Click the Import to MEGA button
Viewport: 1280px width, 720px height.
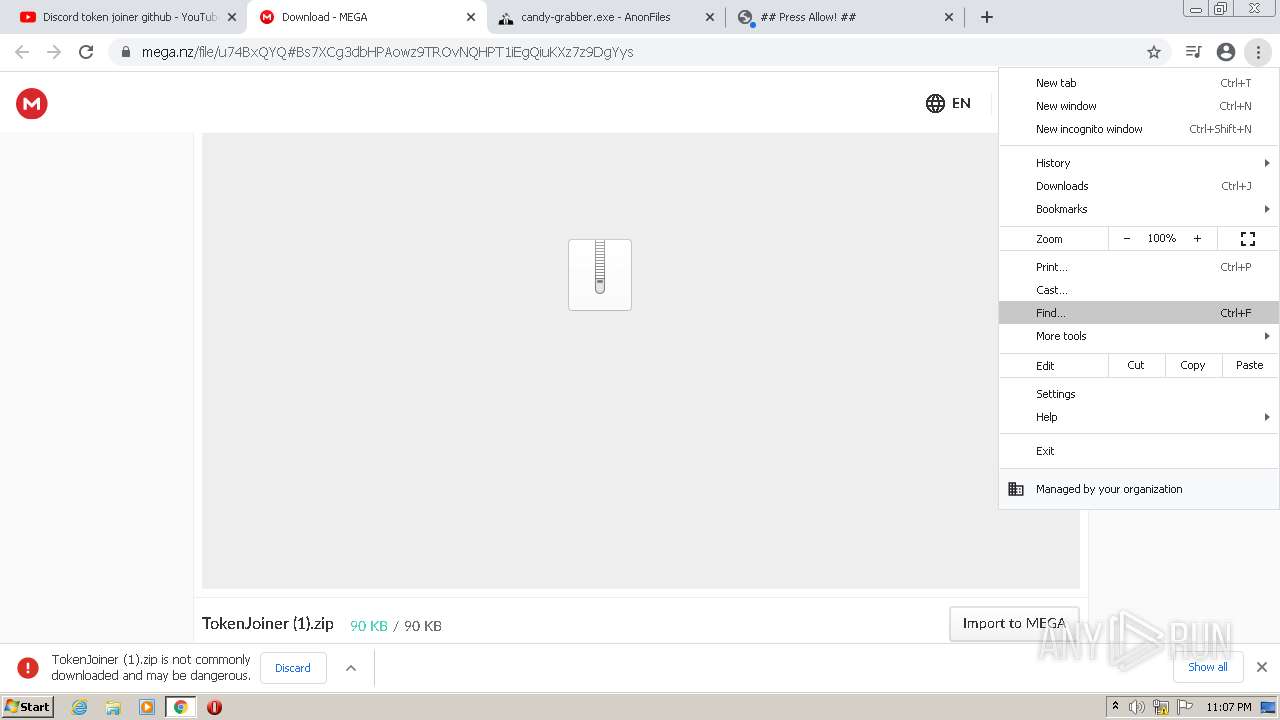[x=1014, y=623]
